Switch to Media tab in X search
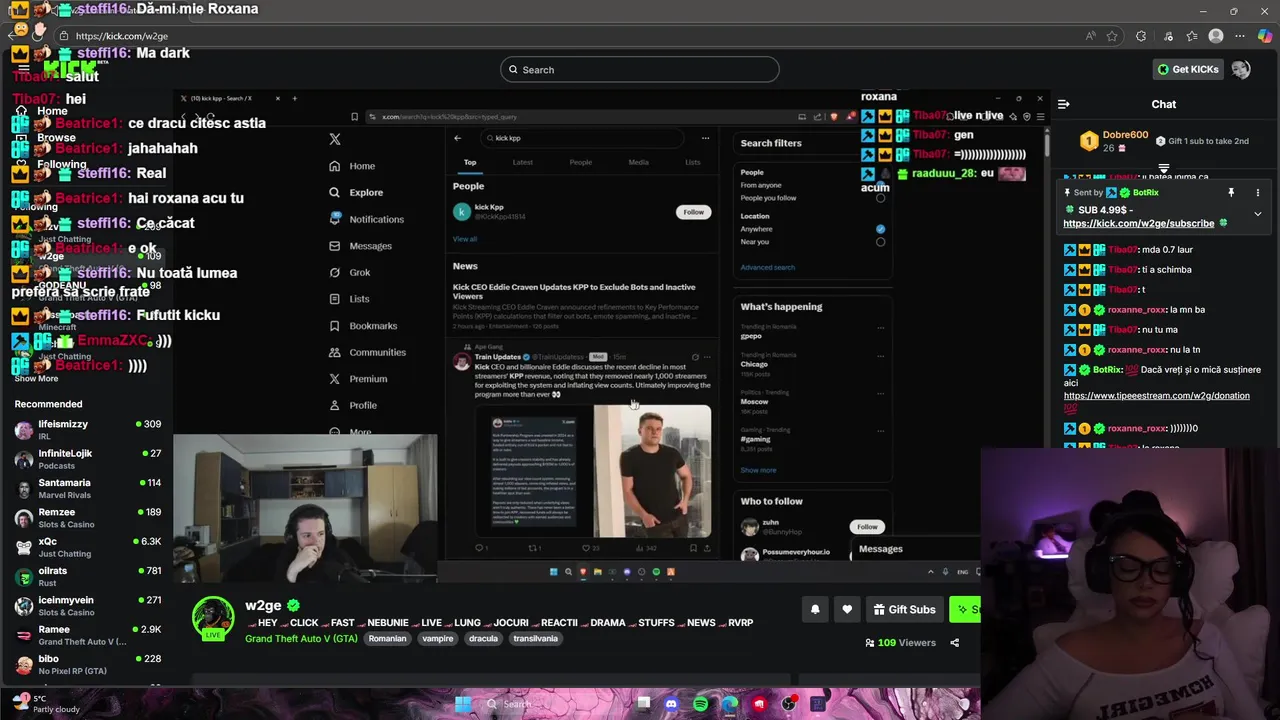Screen dimensions: 1280x720 click(x=638, y=162)
